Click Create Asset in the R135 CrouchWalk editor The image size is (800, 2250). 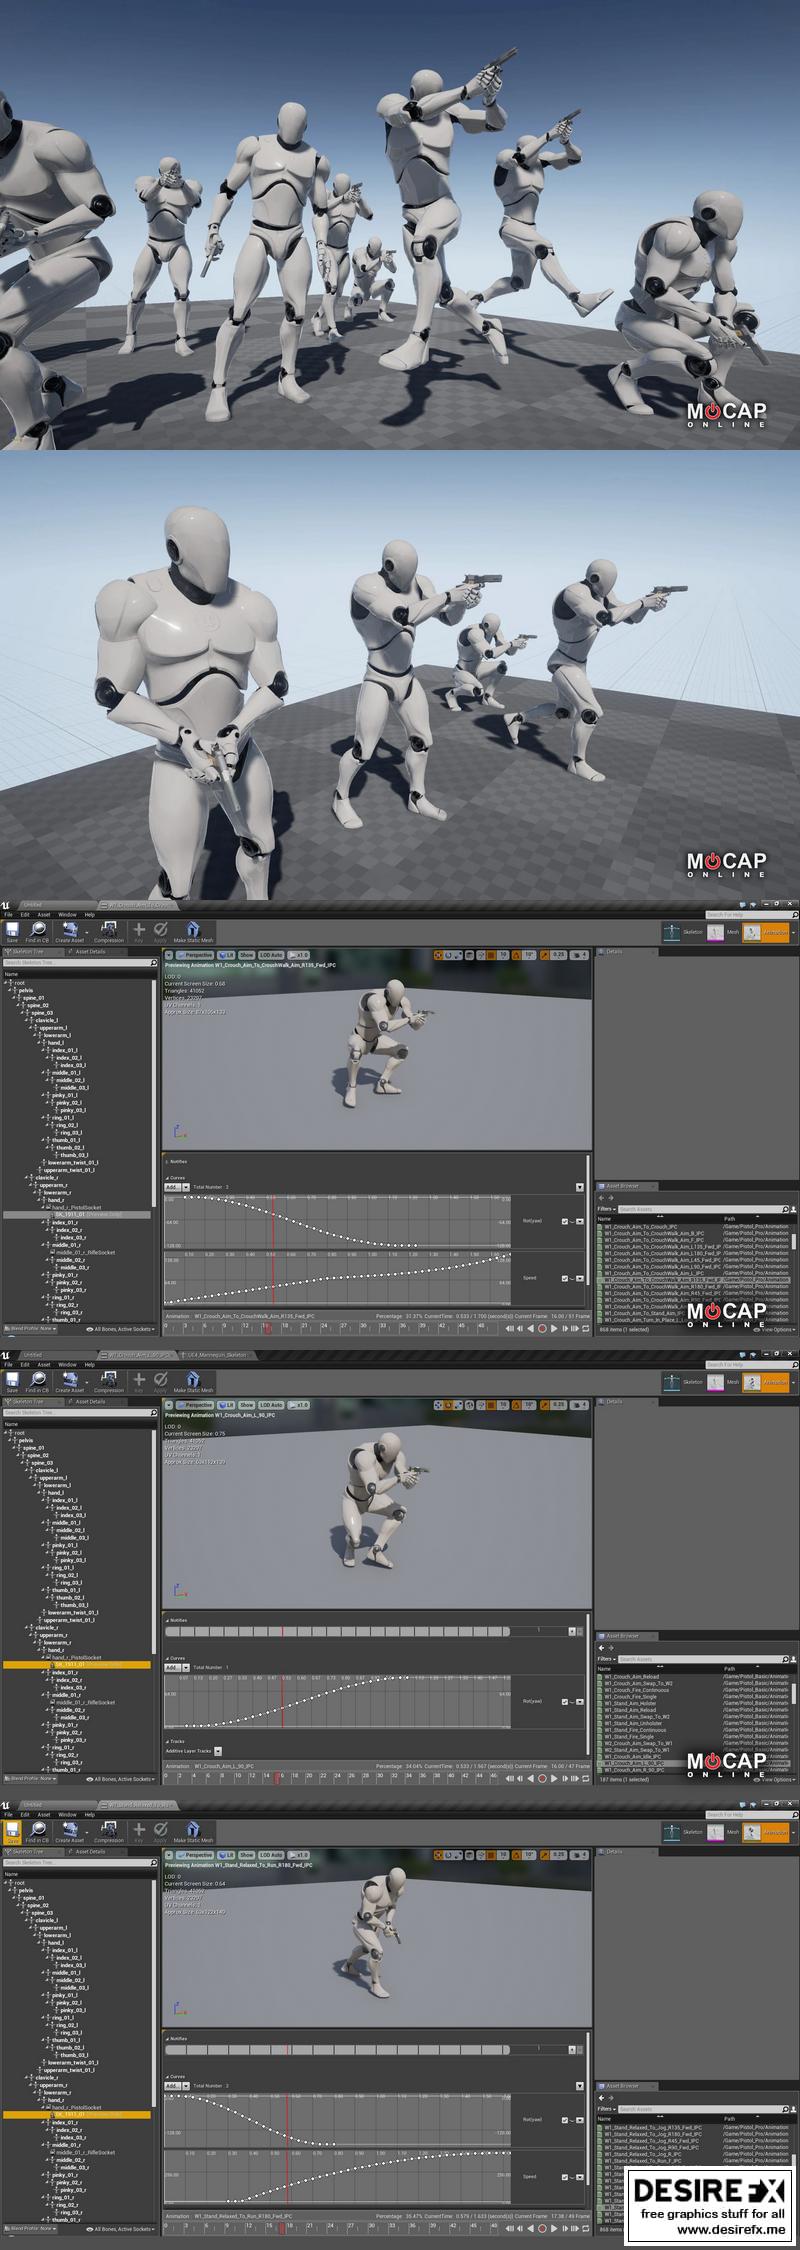[x=70, y=933]
